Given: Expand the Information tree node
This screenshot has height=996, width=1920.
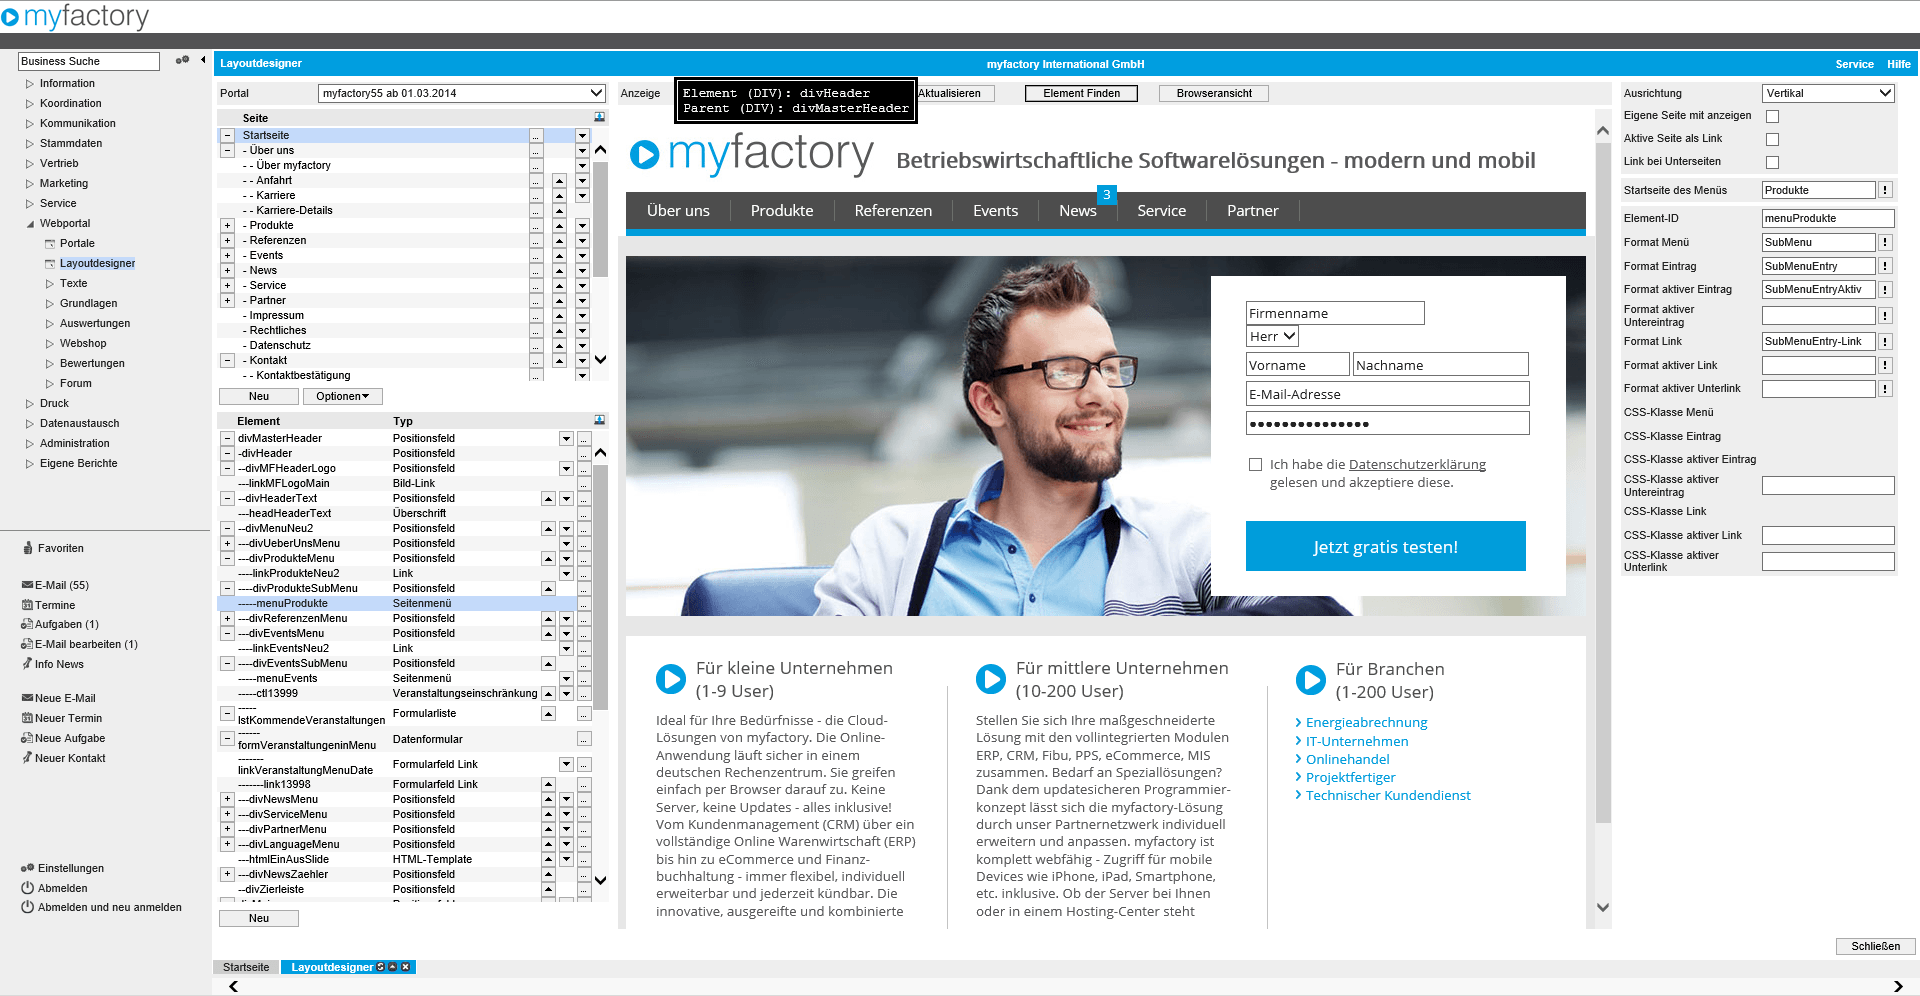Looking at the screenshot, I should (30, 84).
